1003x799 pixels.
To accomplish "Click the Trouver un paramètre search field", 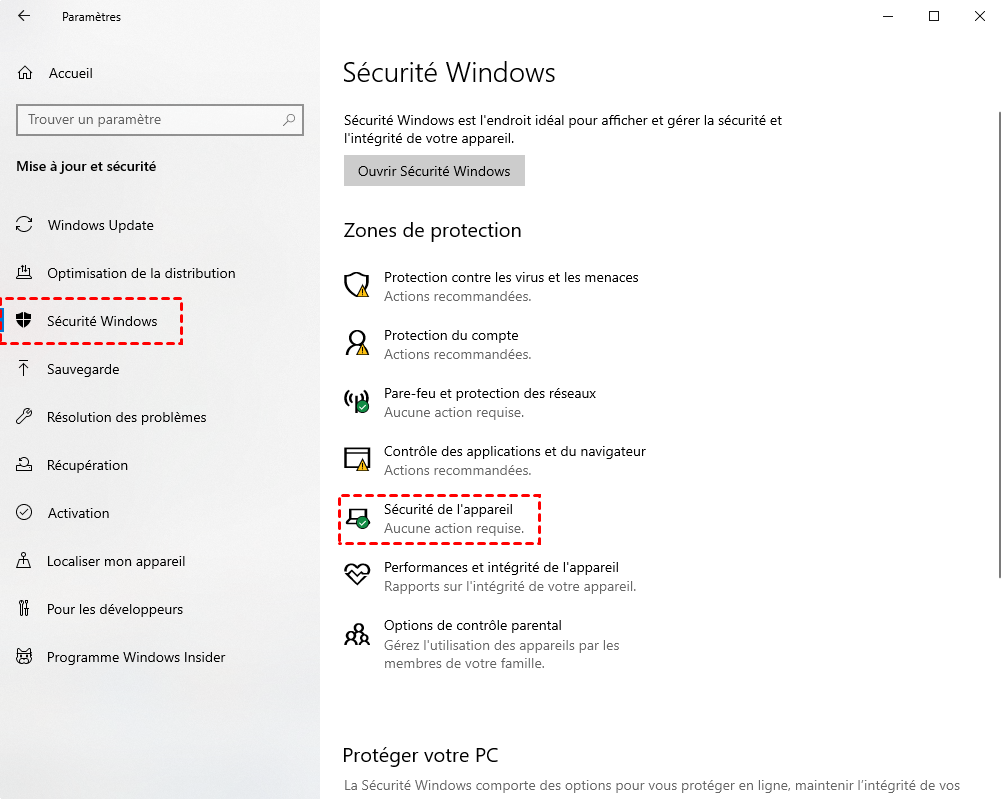I will pyautogui.click(x=150, y=120).
